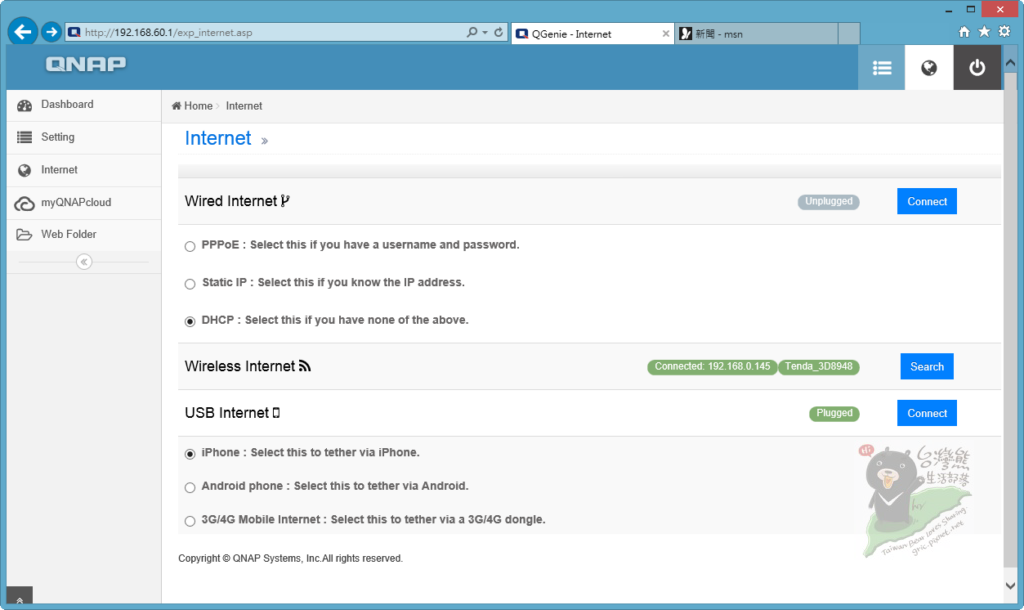This screenshot has height=610, width=1024.
Task: Open a new blank browser tab
Action: point(848,33)
